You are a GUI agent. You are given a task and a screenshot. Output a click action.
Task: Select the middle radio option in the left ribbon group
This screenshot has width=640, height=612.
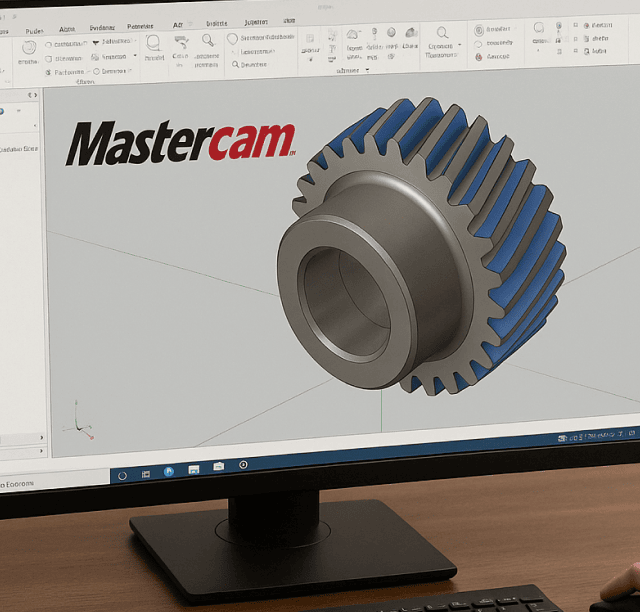click(x=49, y=58)
